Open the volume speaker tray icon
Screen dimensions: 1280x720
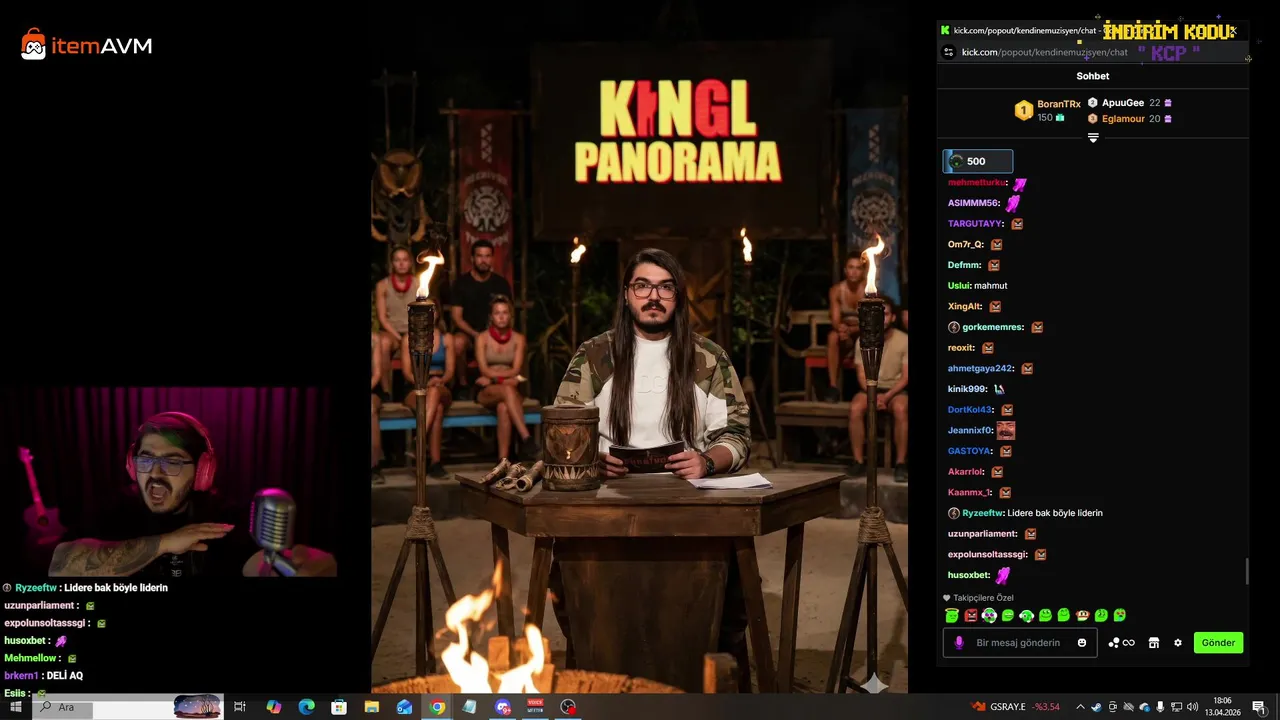(1192, 707)
